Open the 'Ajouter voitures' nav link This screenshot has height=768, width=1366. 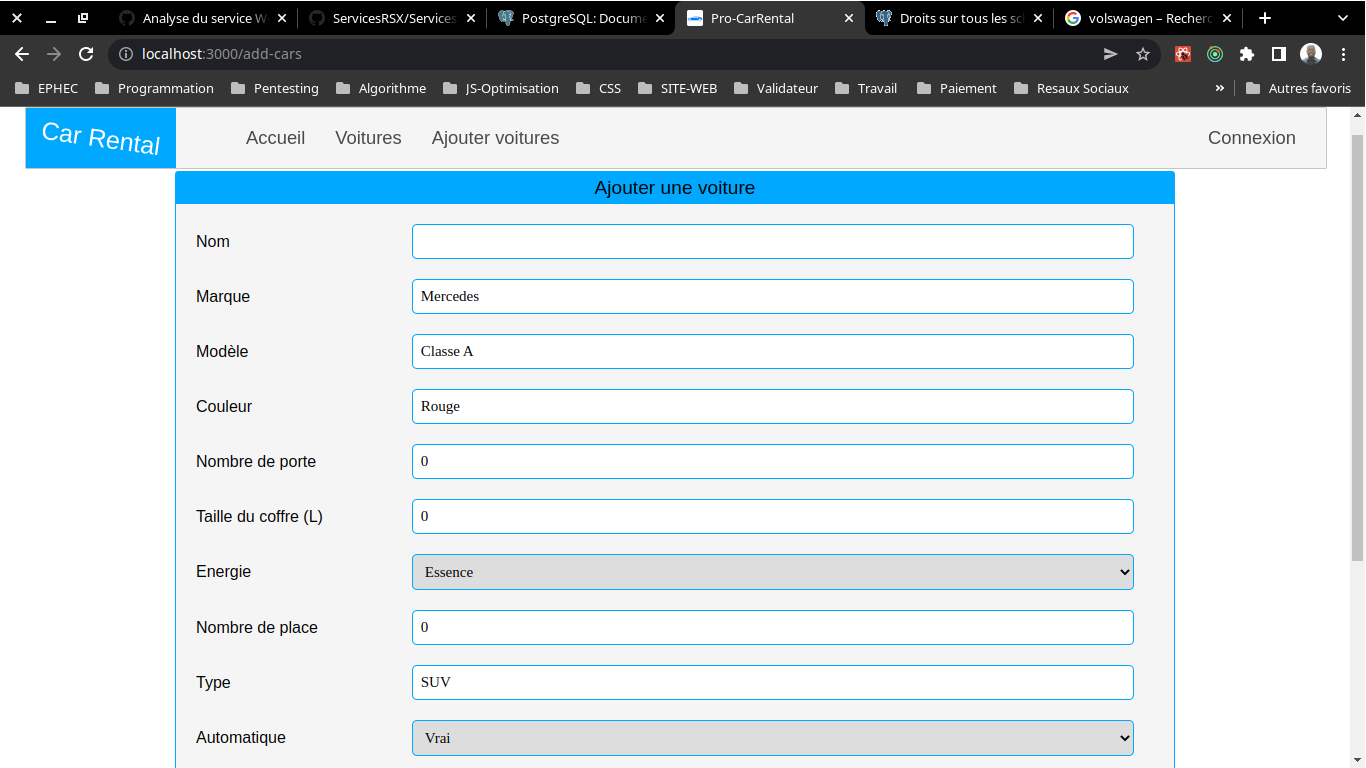pos(495,138)
